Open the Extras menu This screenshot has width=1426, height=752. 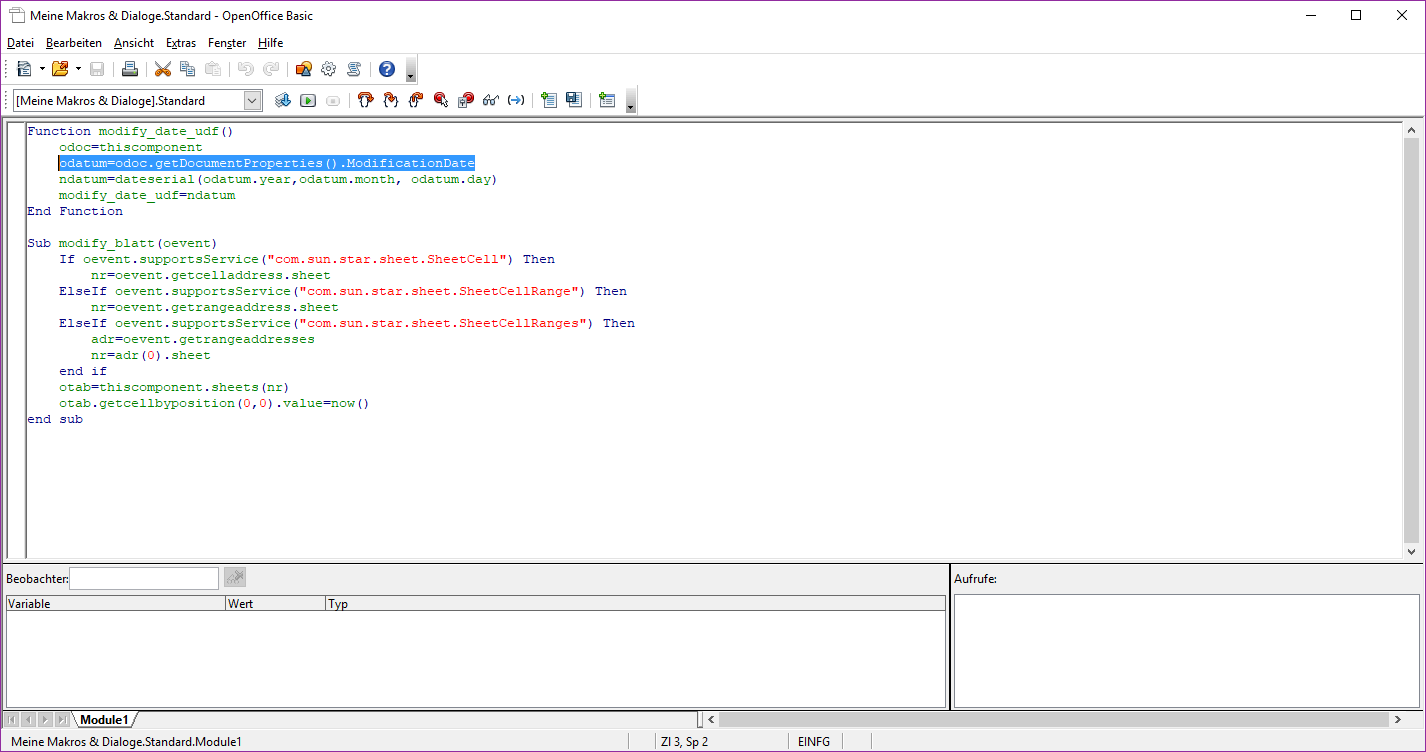tap(181, 43)
